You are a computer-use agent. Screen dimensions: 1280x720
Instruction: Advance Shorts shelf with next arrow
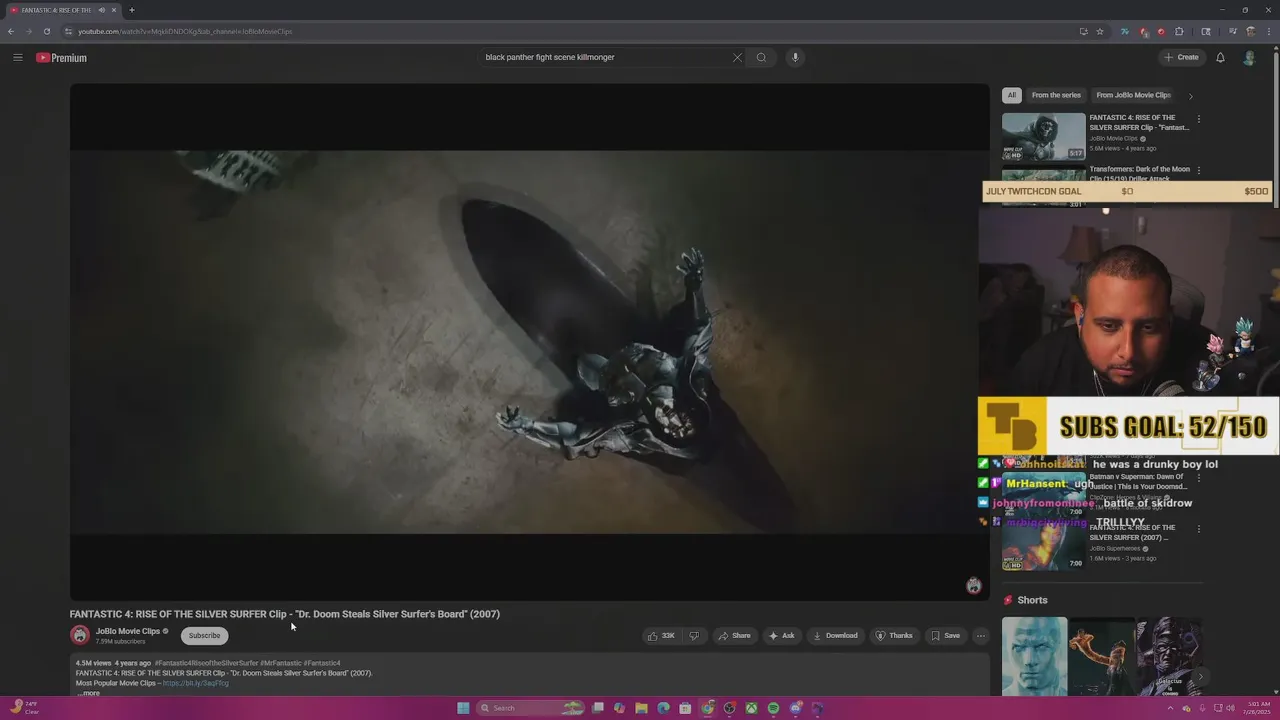[x=1200, y=677]
